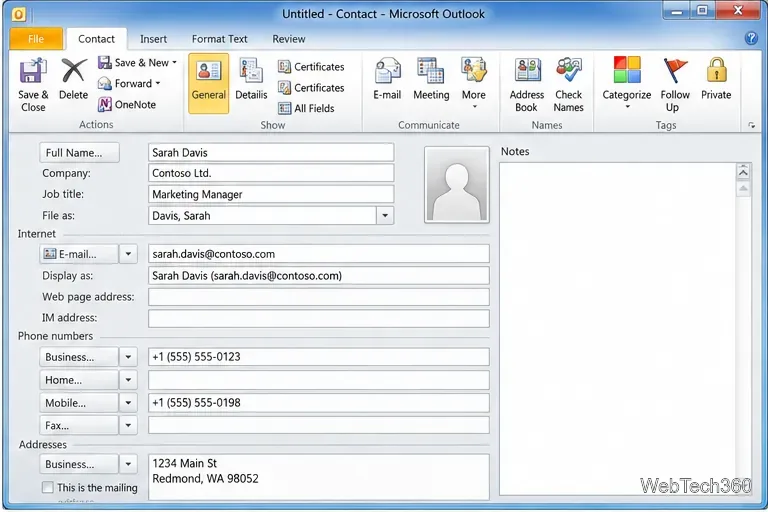Click the full name field showing Sarah Davis
The image size is (768, 512).
[271, 152]
